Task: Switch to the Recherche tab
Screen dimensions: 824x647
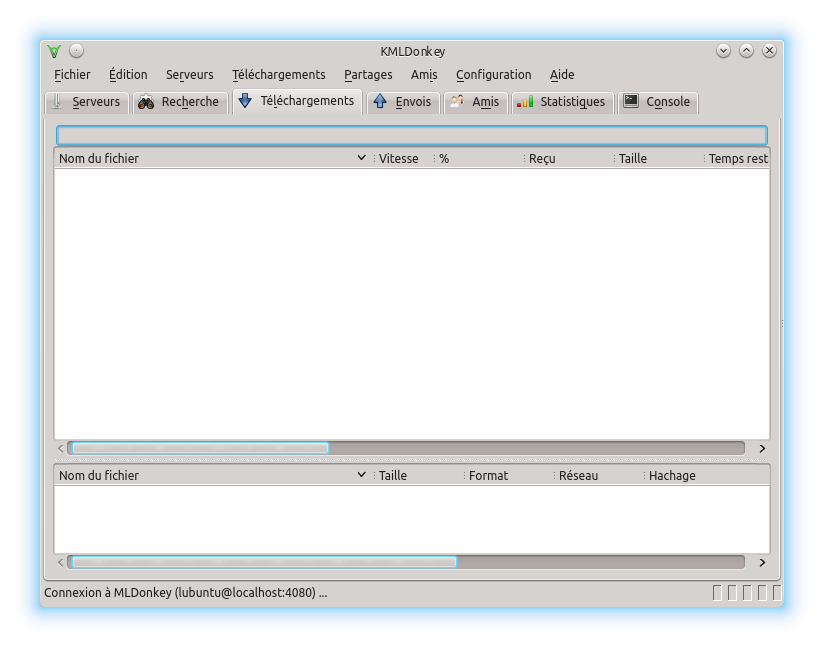Action: [180, 102]
